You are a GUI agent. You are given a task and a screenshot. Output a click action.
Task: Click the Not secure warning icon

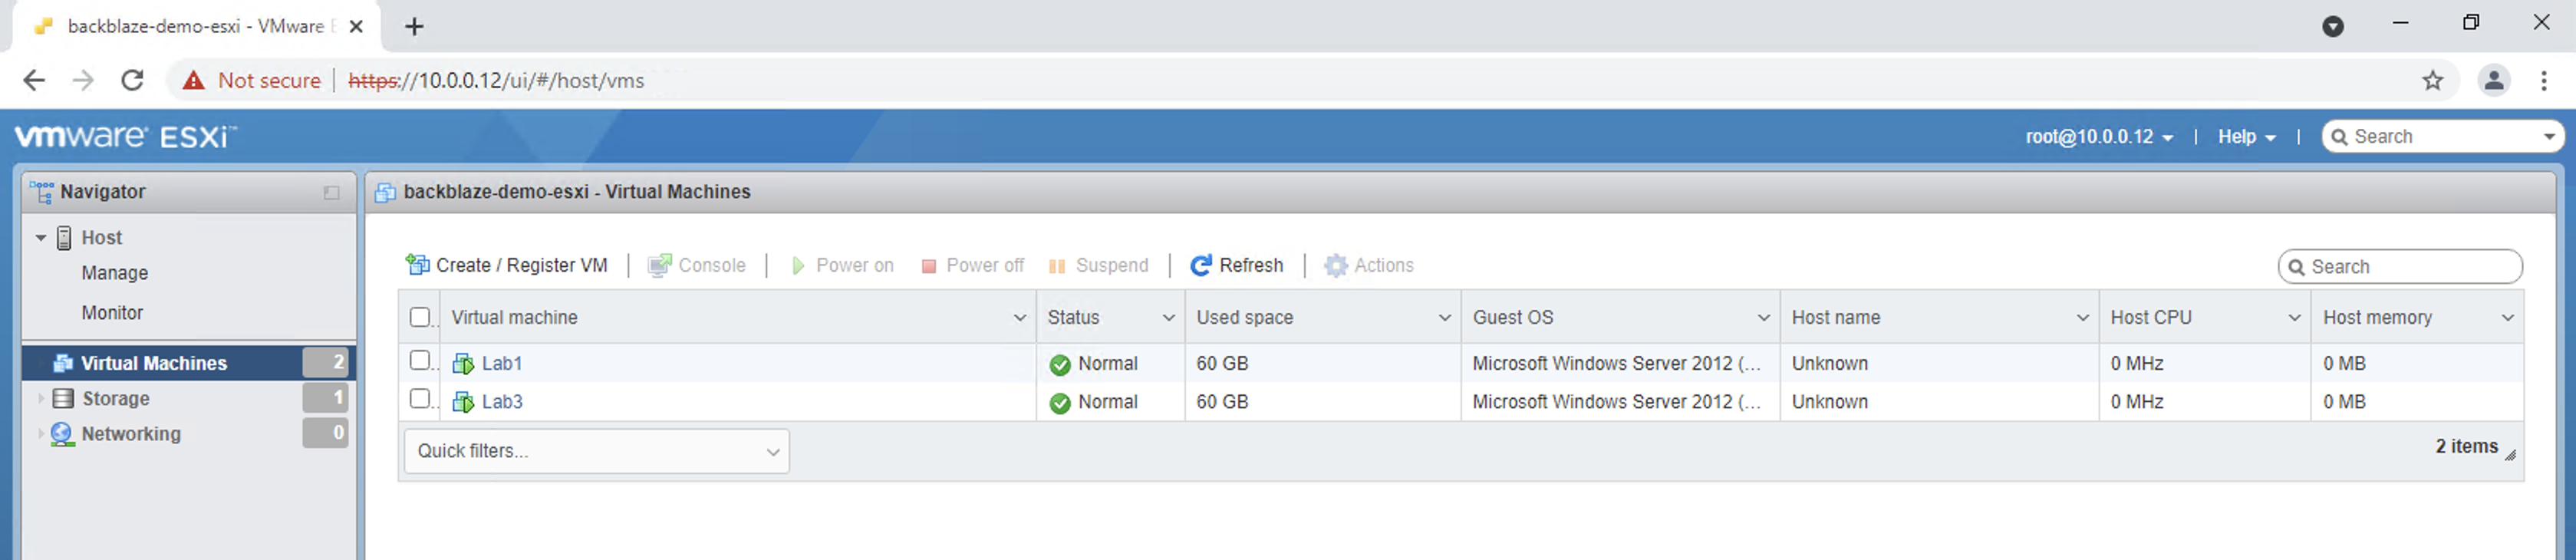click(x=194, y=80)
